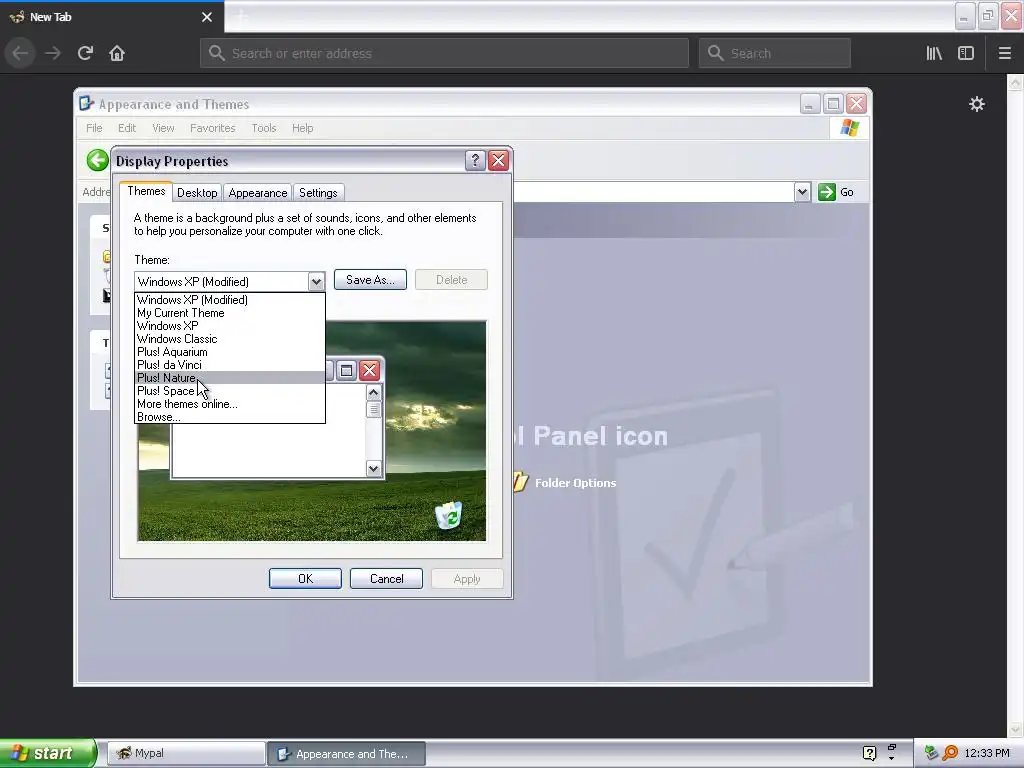Click green back arrow in Control Panel
Image resolution: width=1024 pixels, height=768 pixels.
(x=97, y=160)
